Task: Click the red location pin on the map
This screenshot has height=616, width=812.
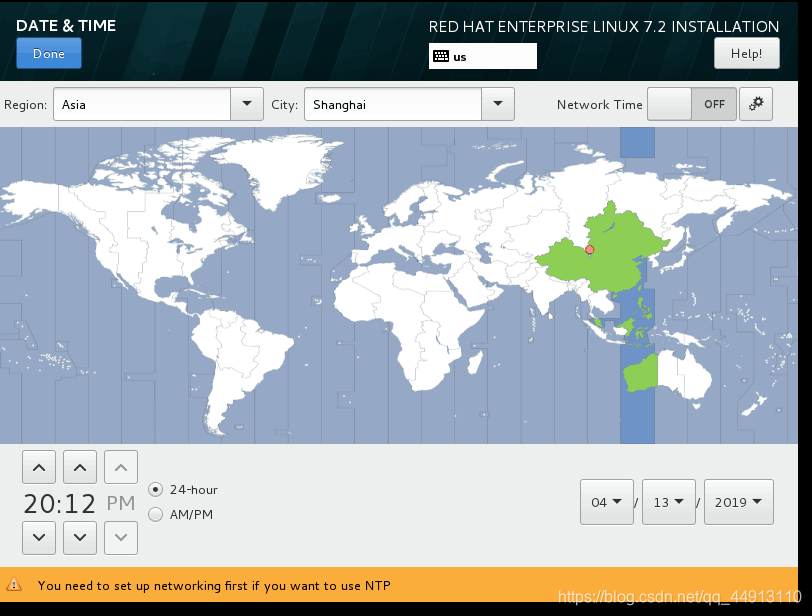Action: pyautogui.click(x=589, y=251)
